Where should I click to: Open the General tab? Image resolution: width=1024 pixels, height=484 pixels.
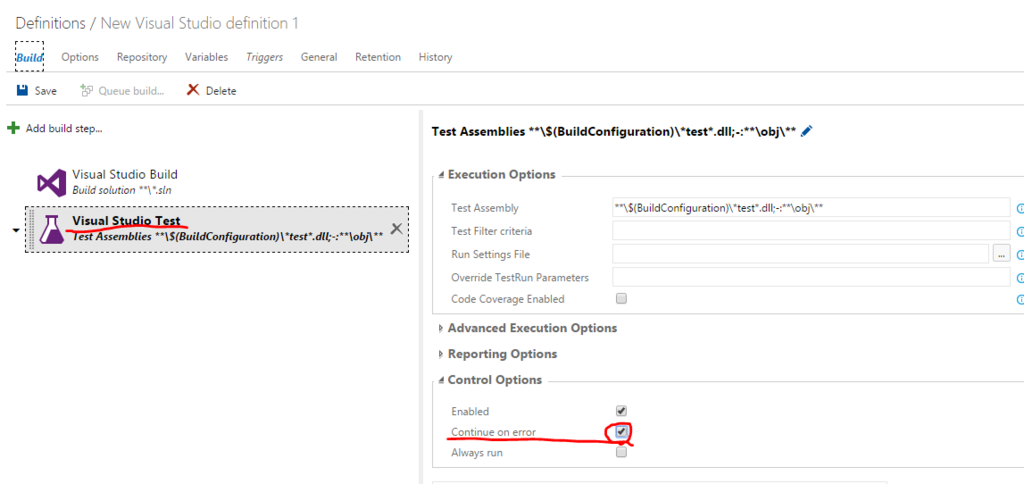(319, 57)
